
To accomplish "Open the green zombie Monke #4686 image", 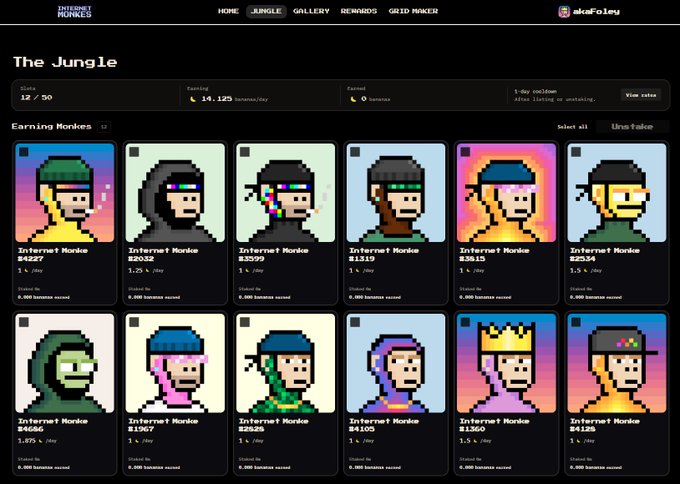I will (65, 363).
